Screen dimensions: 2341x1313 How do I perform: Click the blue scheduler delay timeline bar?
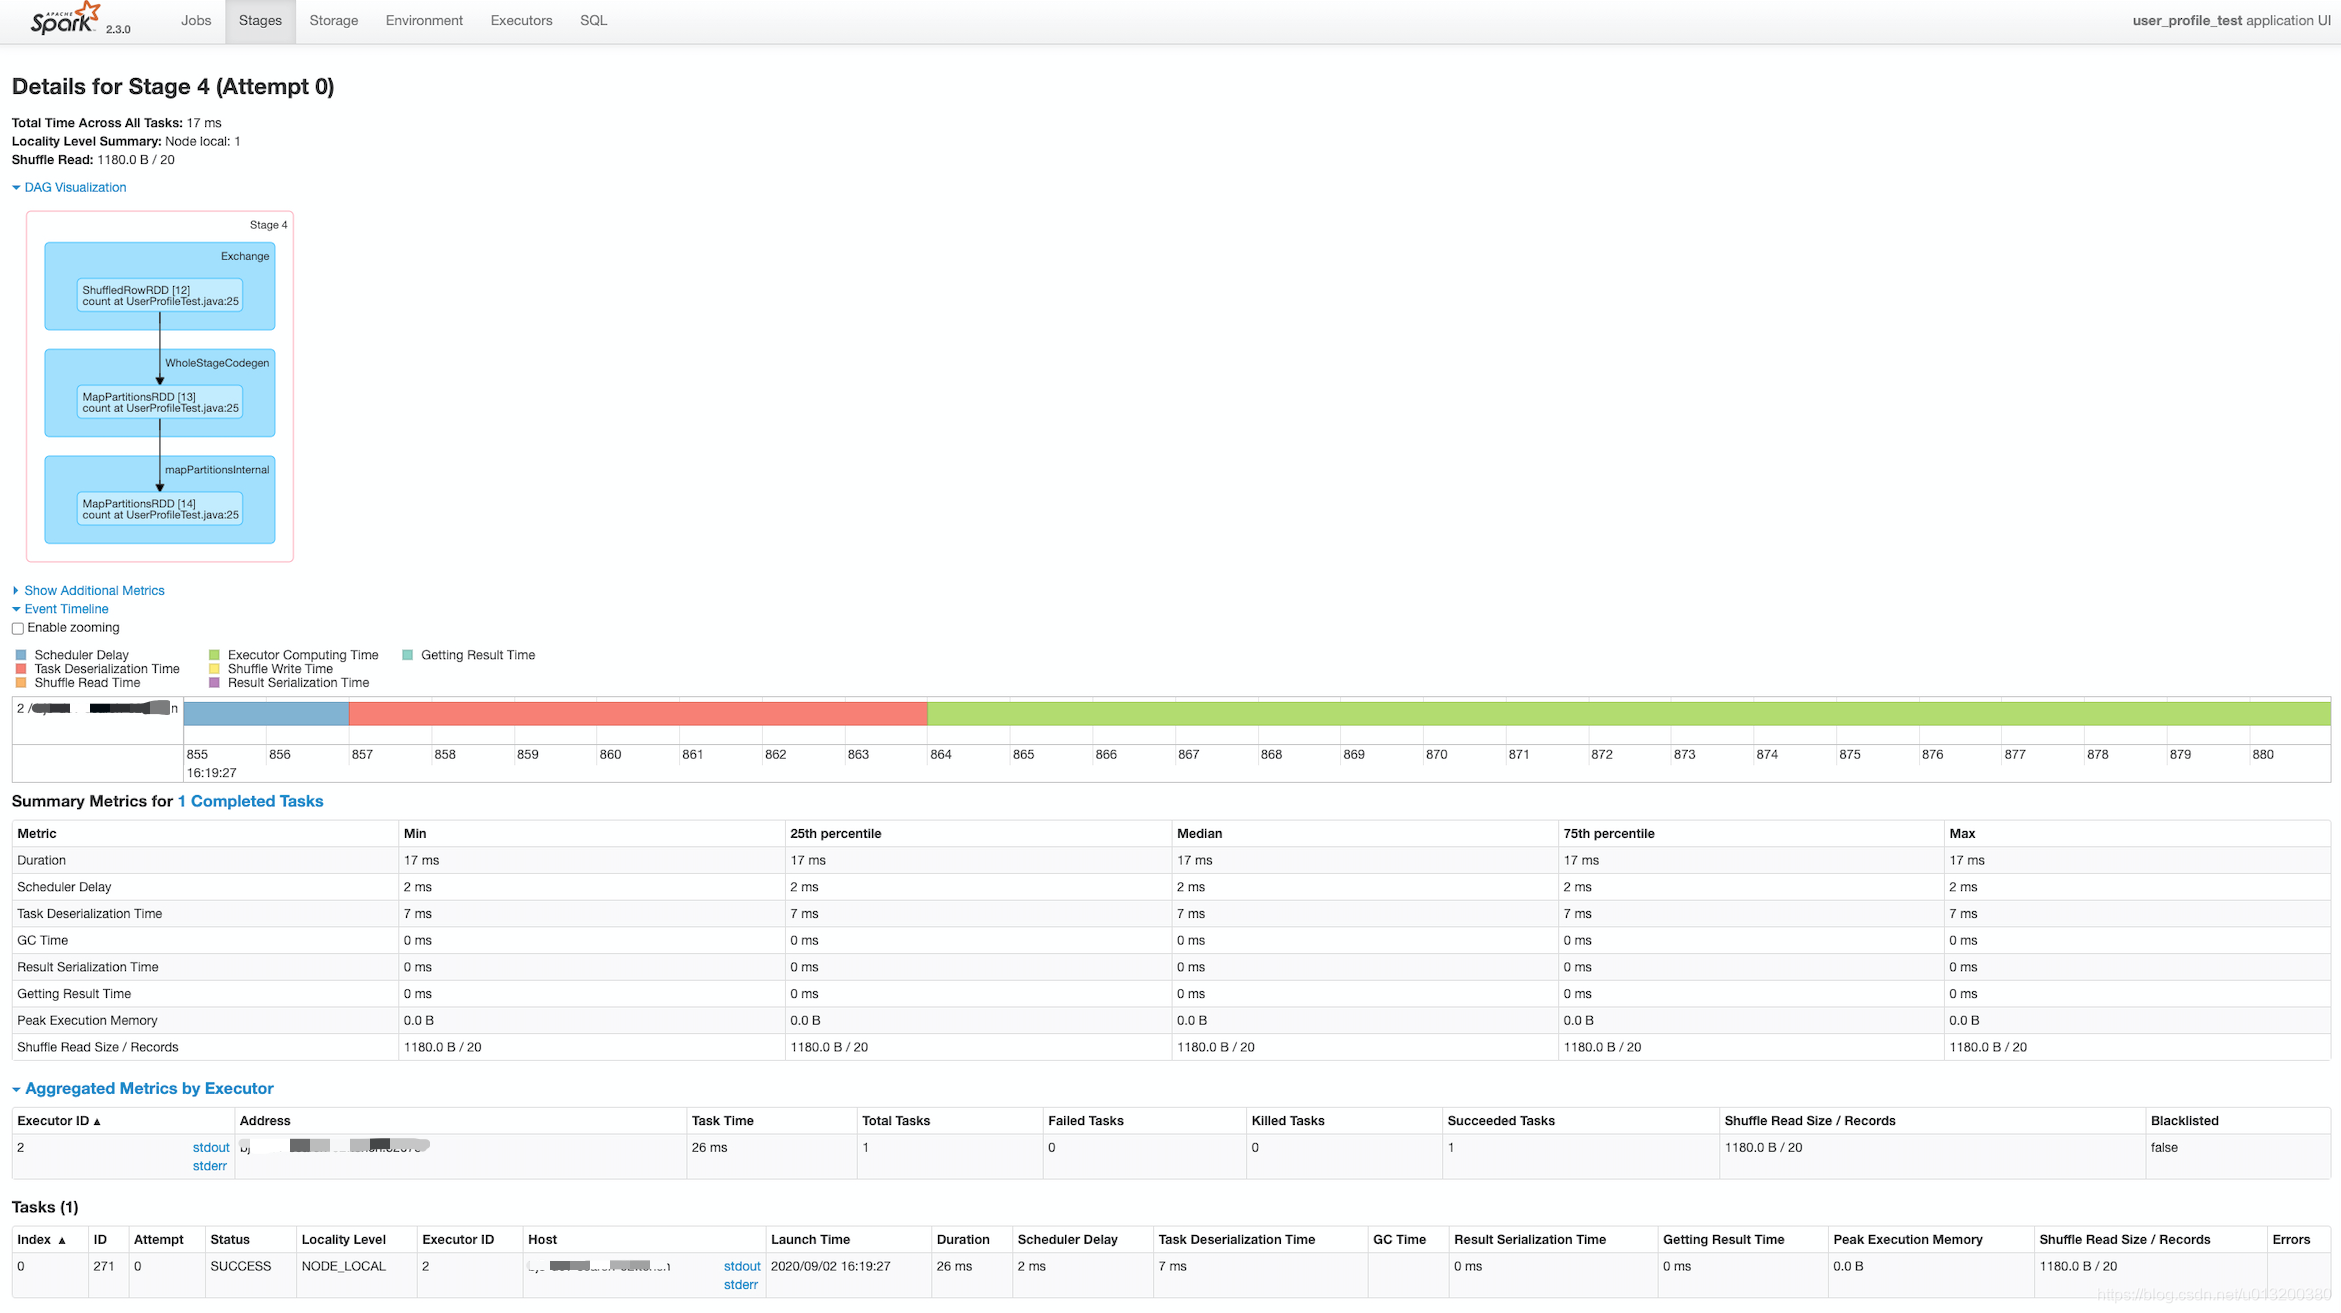click(x=266, y=713)
